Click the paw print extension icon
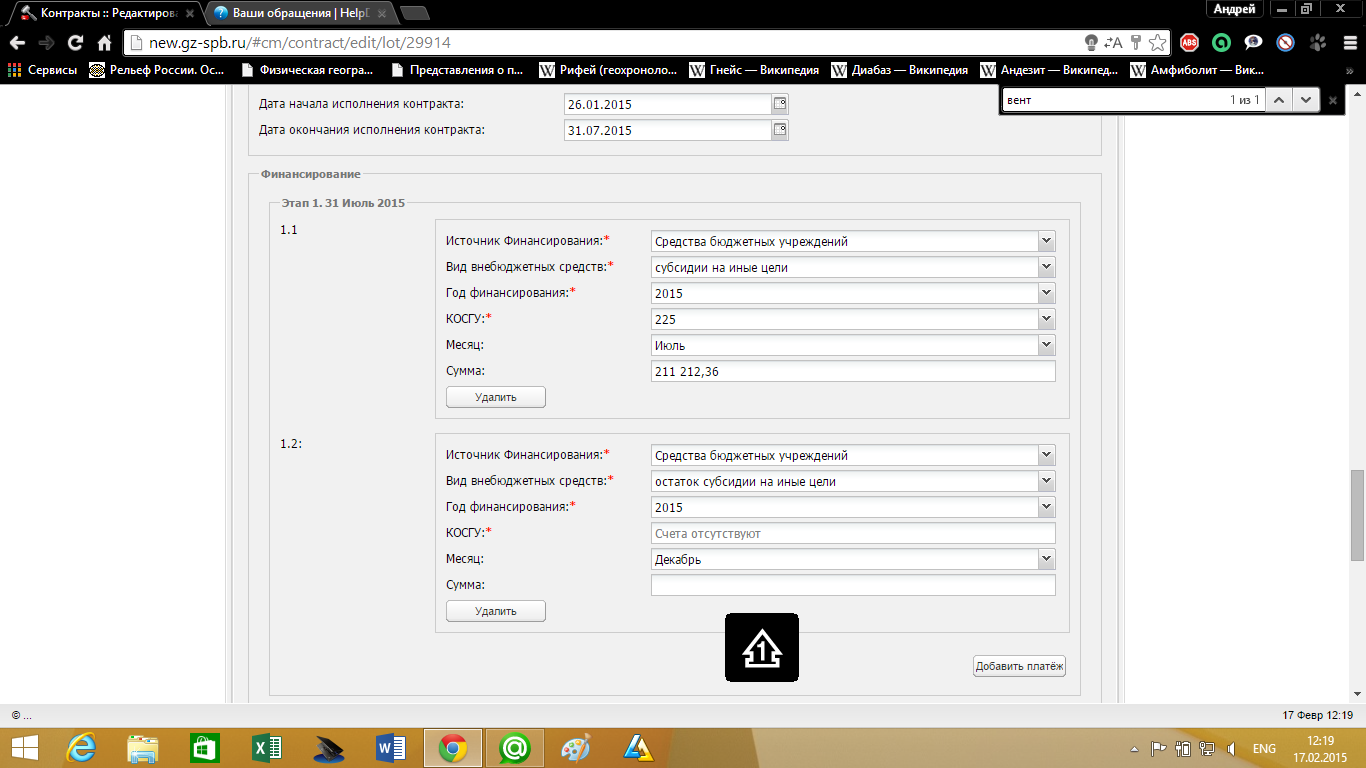This screenshot has width=1366, height=768. (1317, 43)
